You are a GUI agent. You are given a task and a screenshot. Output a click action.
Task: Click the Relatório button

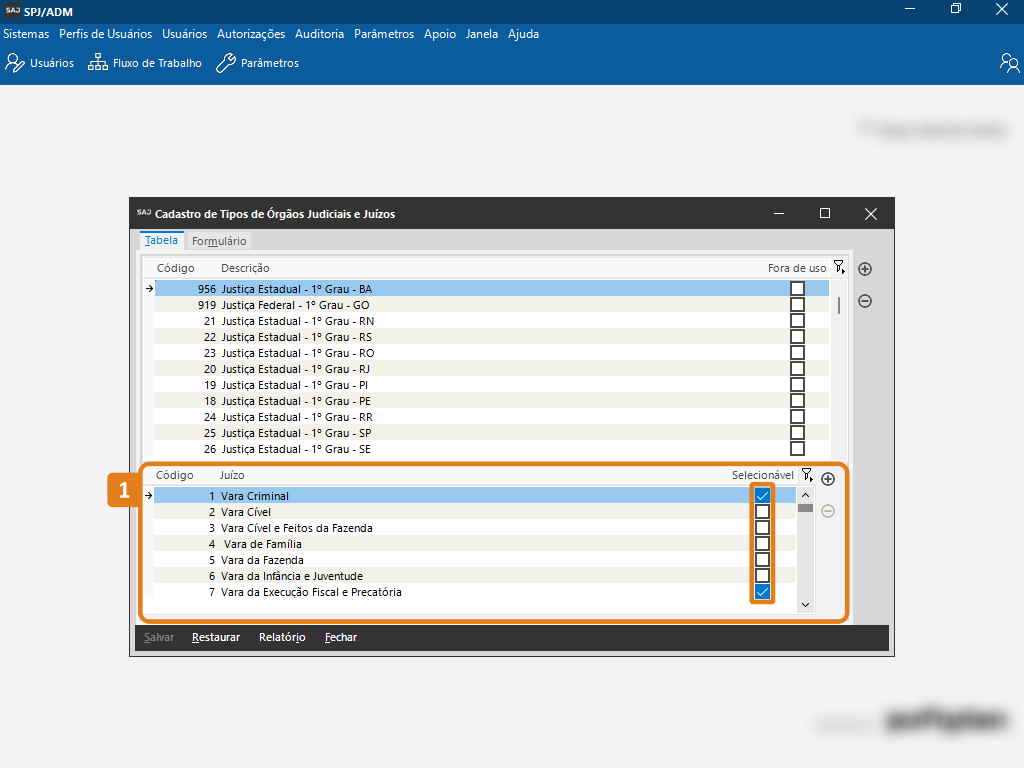coord(282,637)
